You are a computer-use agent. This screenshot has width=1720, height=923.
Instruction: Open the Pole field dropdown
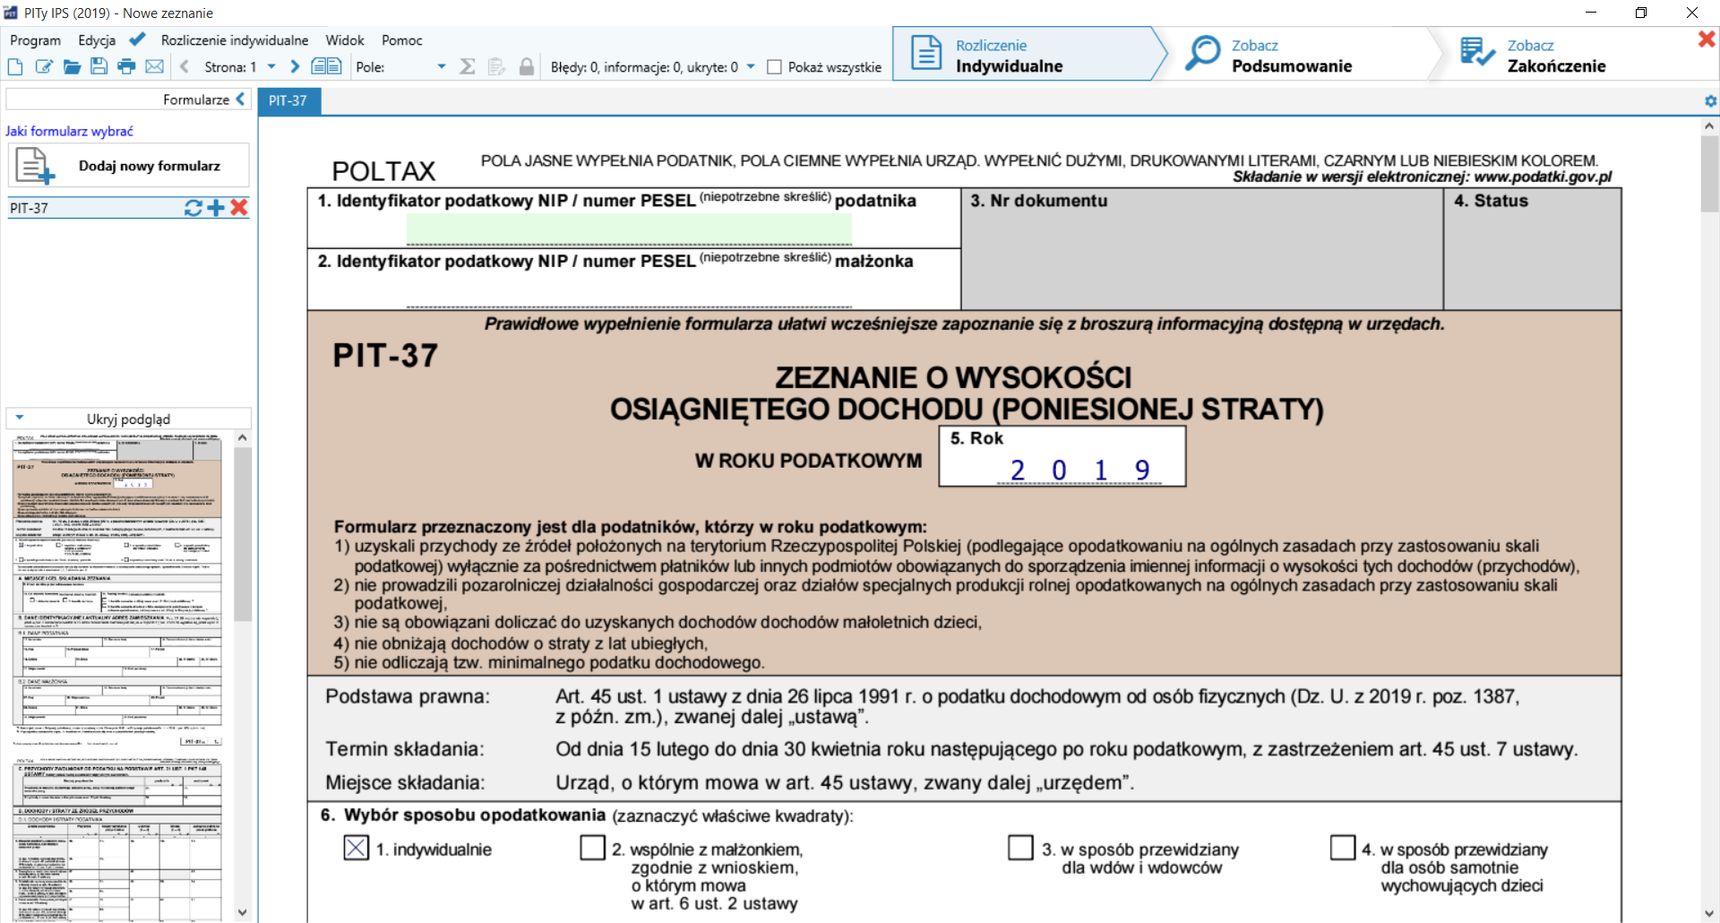click(x=441, y=67)
